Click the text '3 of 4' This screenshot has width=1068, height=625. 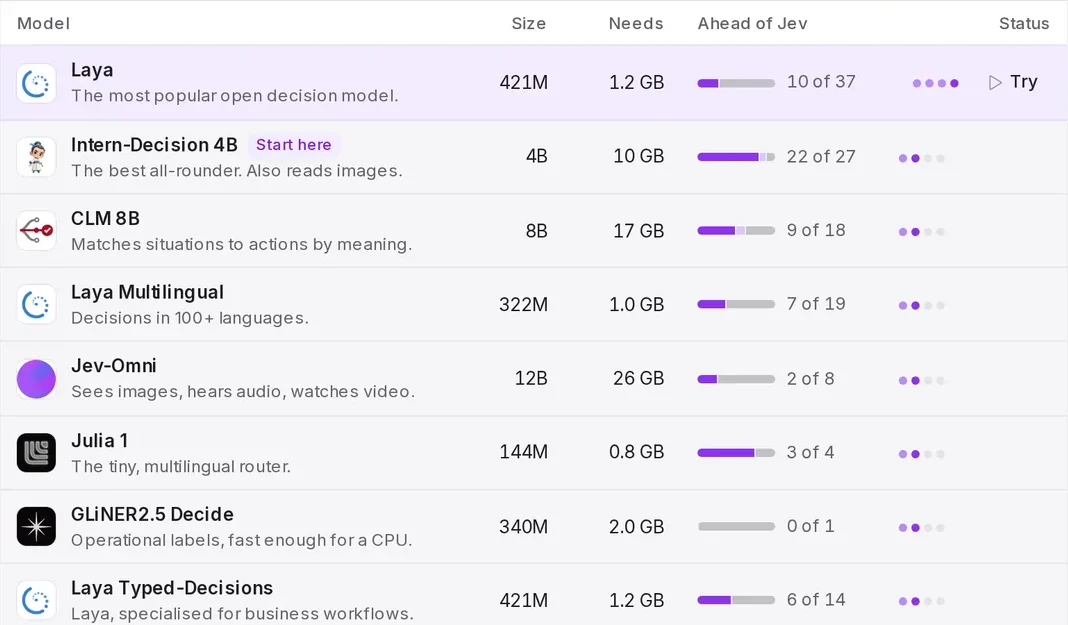tap(811, 452)
